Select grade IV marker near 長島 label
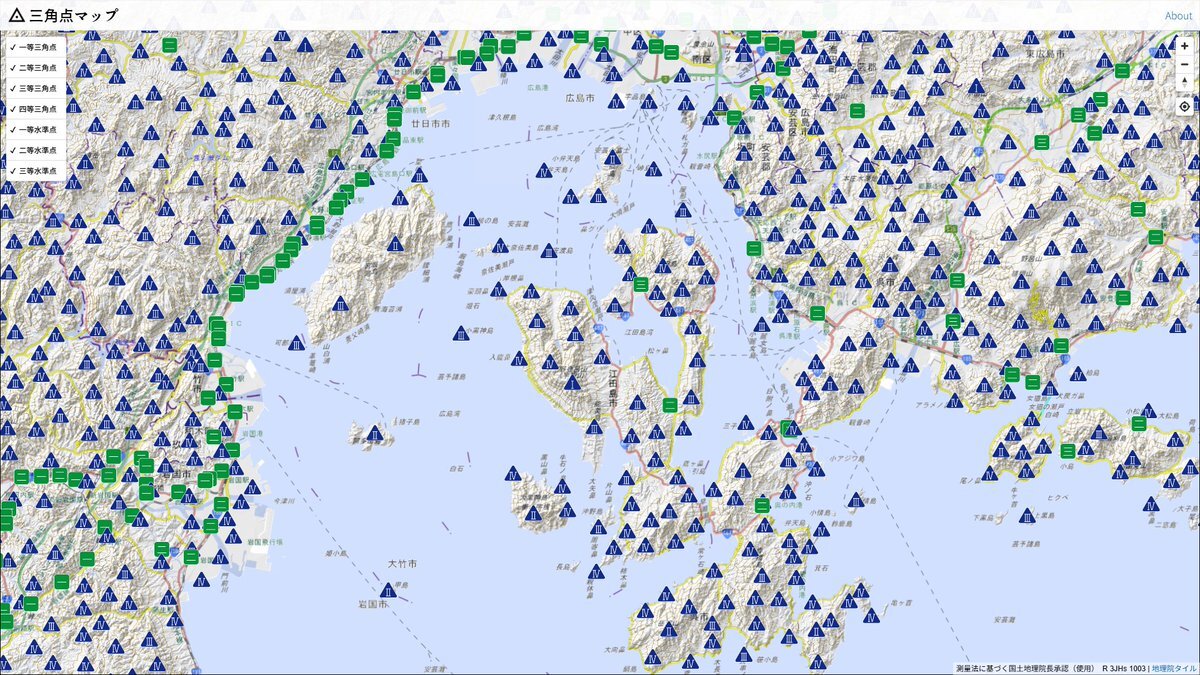1200x675 pixels. point(597,572)
